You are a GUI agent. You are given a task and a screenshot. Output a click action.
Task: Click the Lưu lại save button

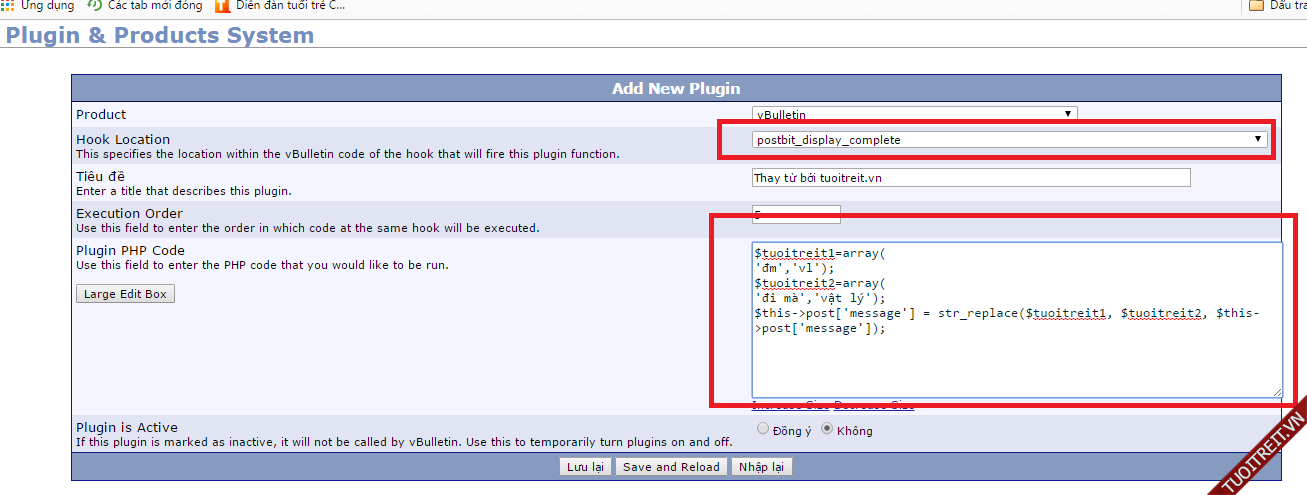(585, 467)
